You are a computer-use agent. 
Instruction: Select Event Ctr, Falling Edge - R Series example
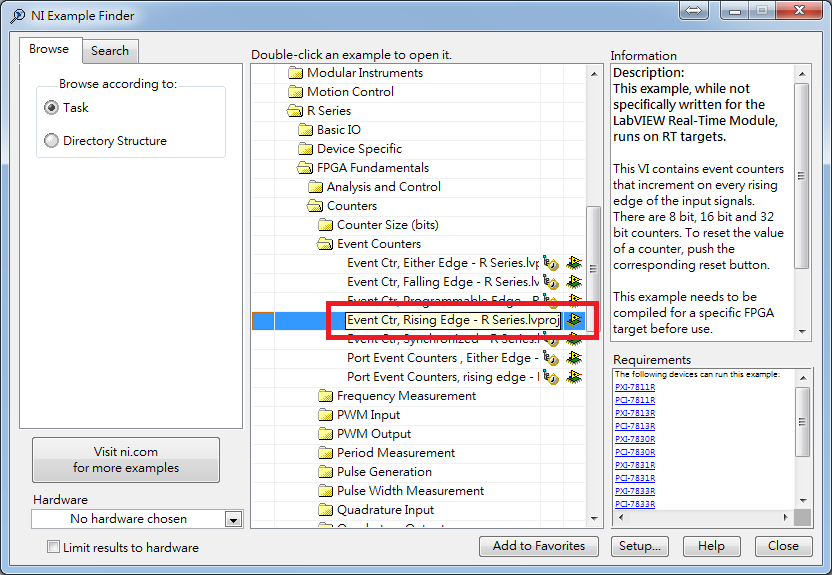443,282
